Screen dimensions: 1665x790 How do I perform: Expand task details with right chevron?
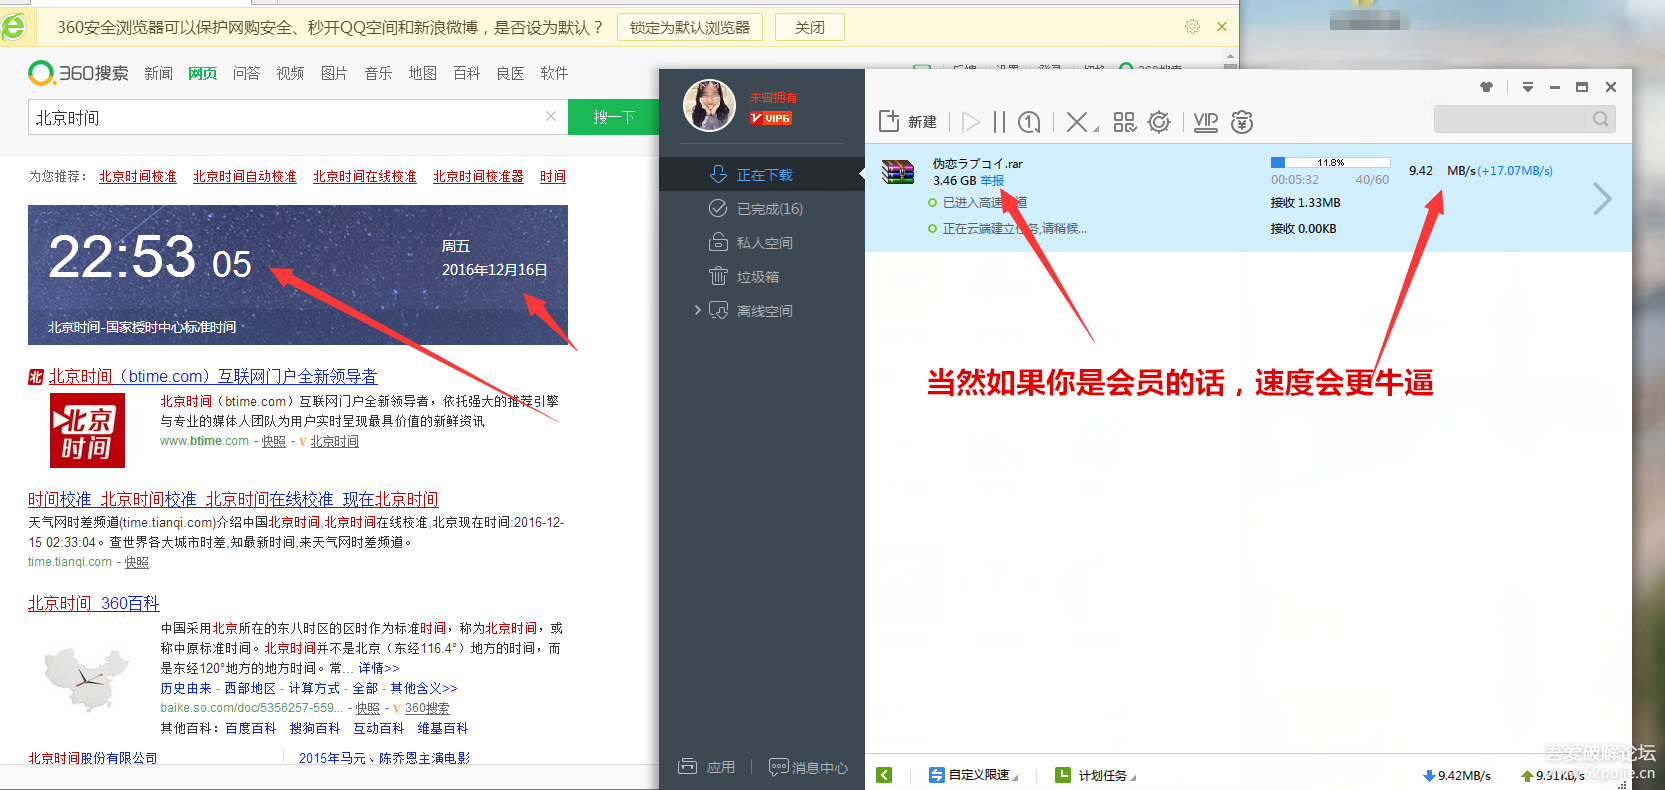tap(1602, 198)
